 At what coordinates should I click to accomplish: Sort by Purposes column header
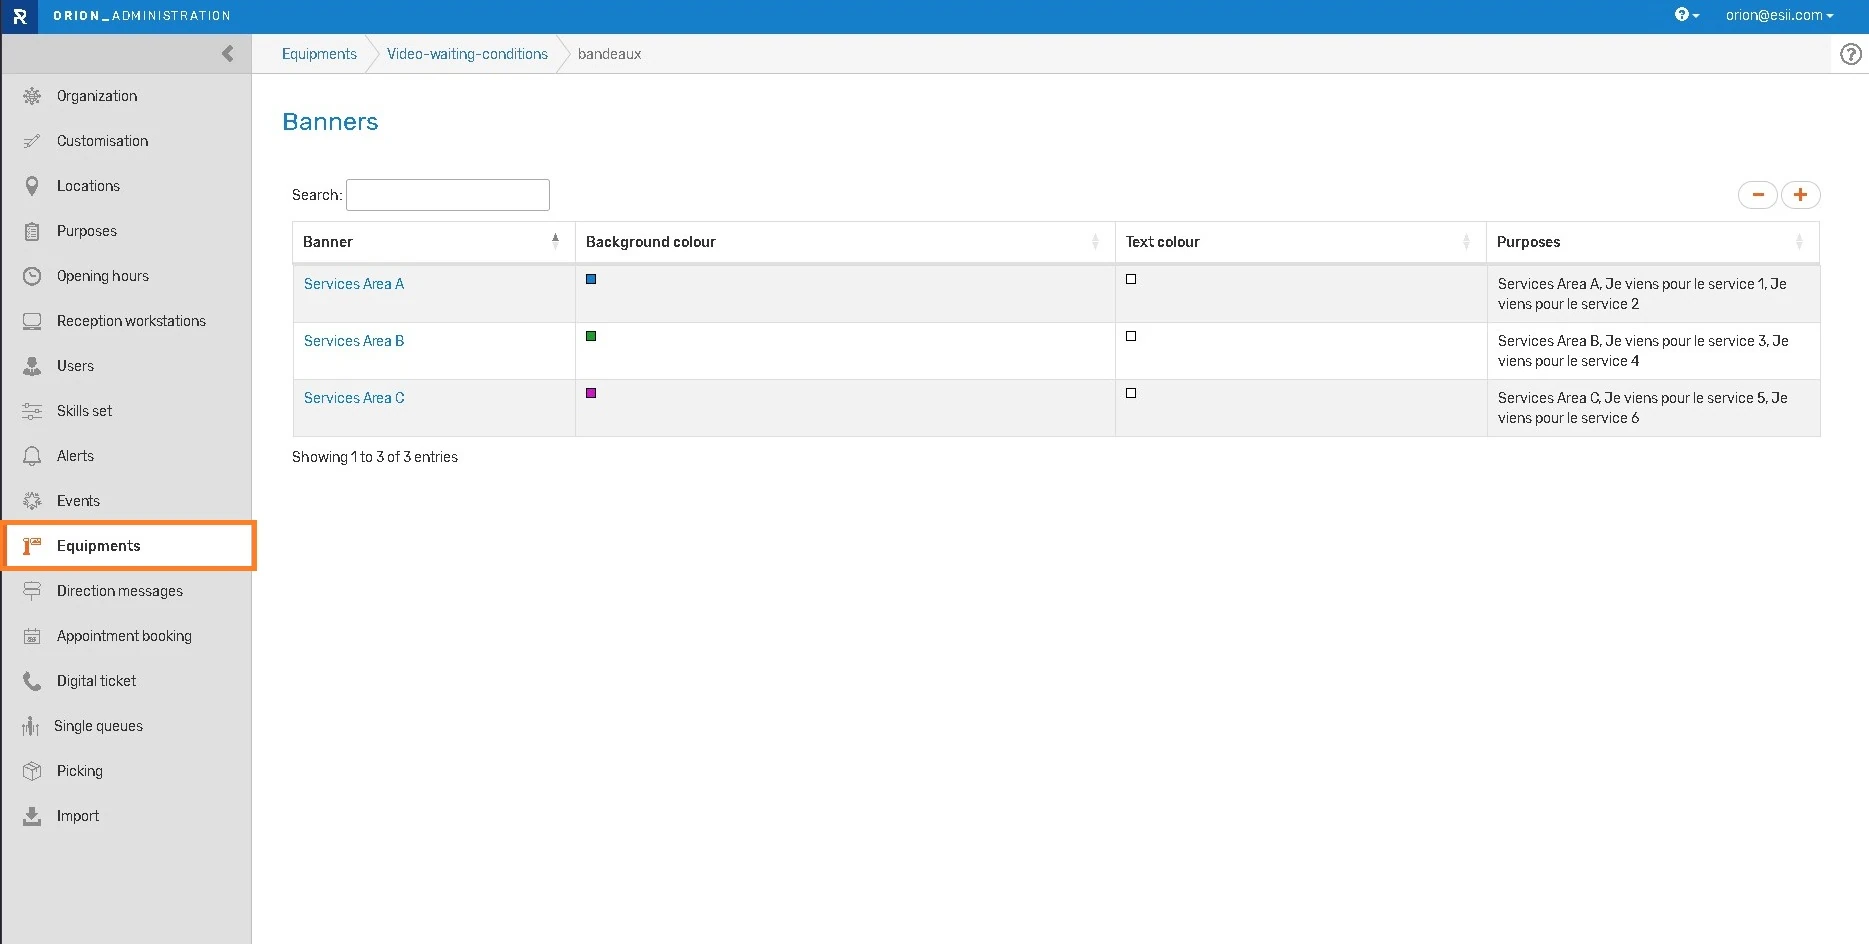tap(1653, 242)
